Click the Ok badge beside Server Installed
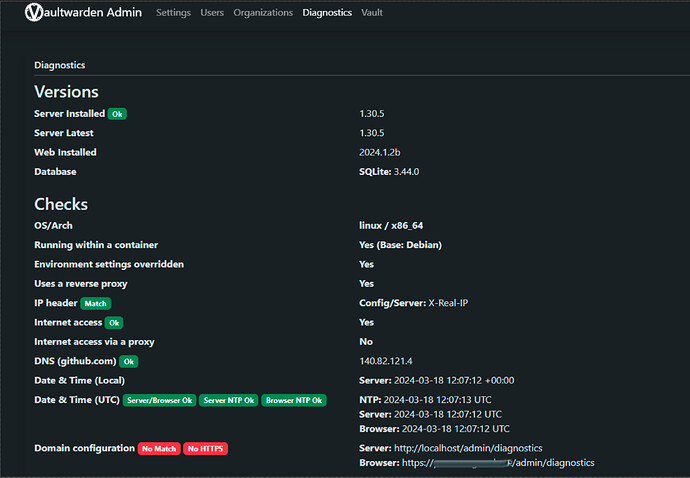The height and width of the screenshot is (478, 690). [117, 114]
